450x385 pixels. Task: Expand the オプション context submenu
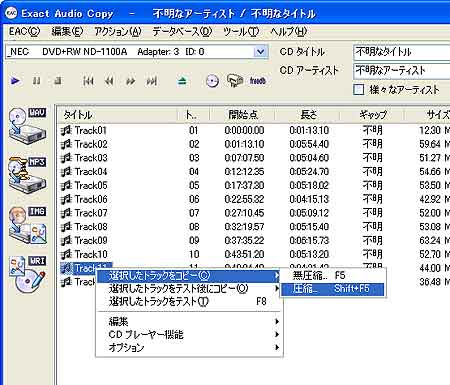click(188, 347)
